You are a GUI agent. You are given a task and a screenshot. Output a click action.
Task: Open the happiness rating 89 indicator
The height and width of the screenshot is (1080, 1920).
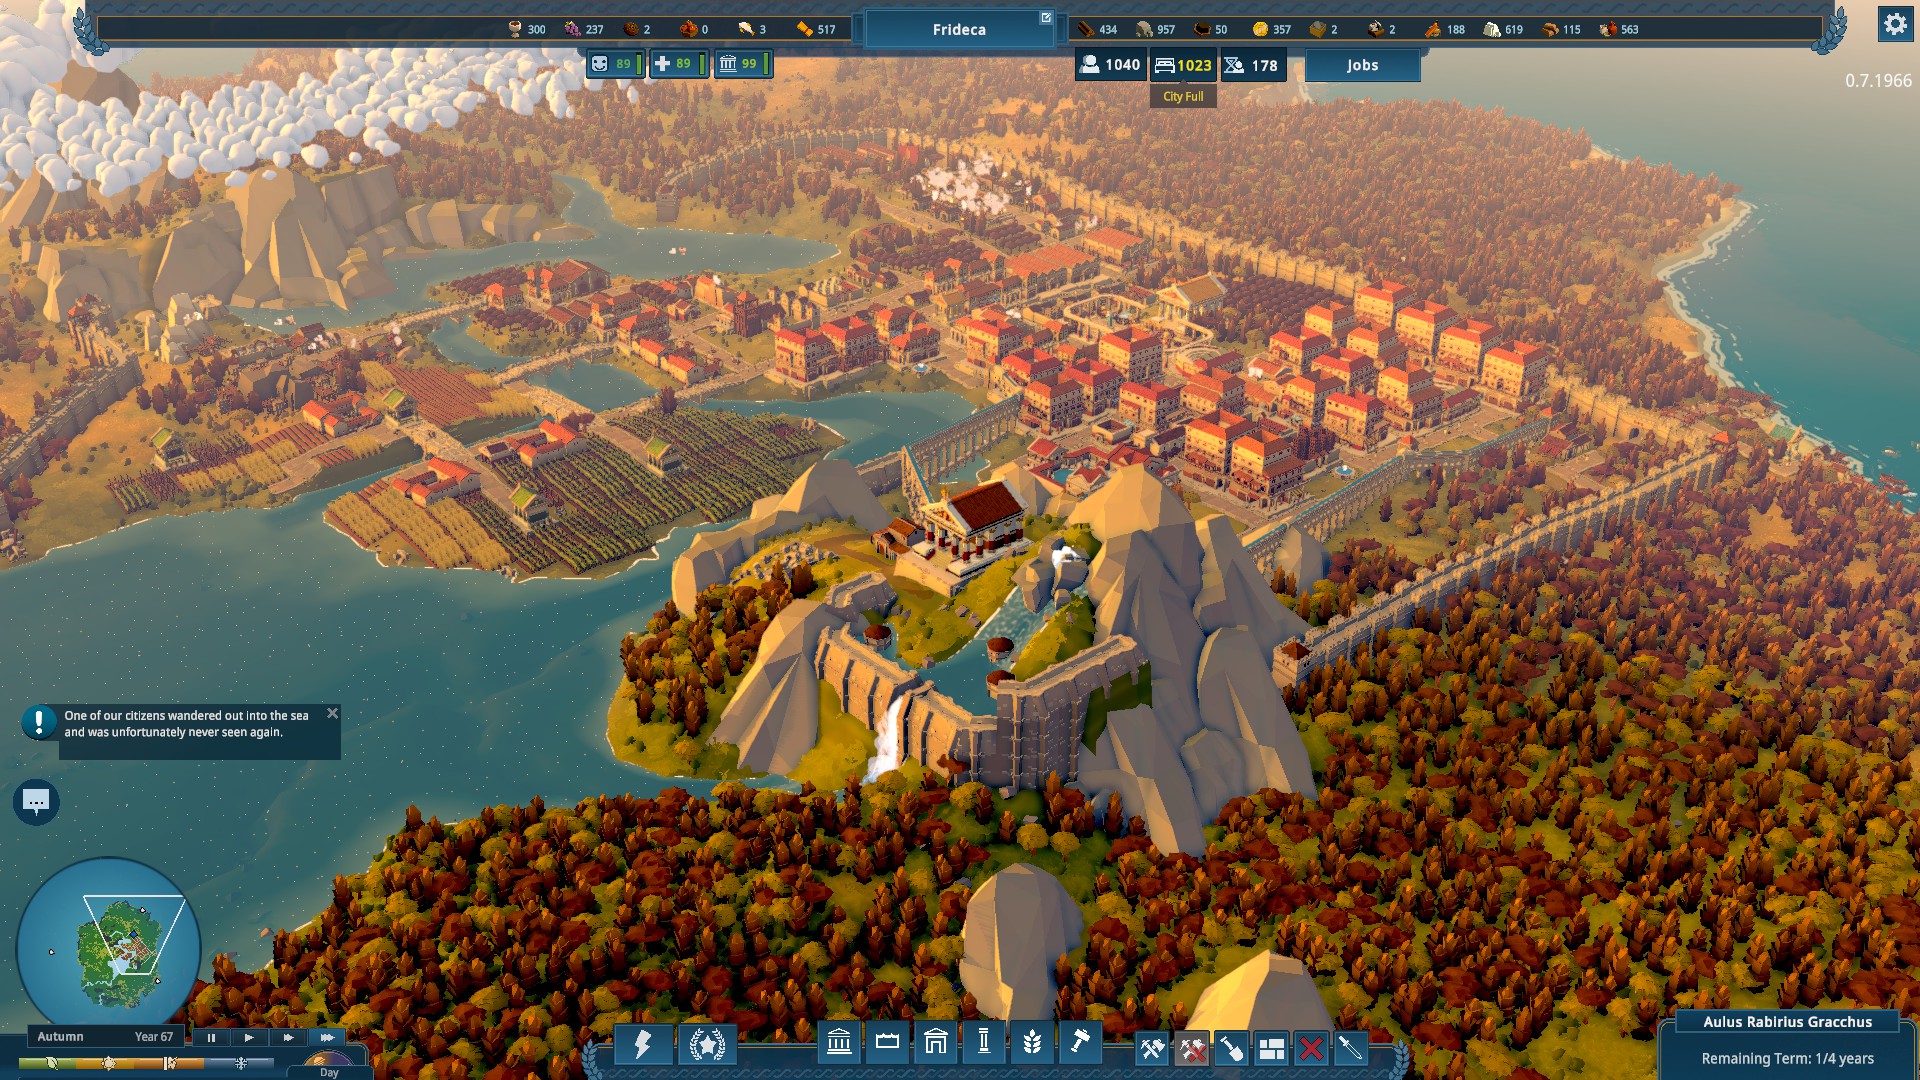coord(613,64)
